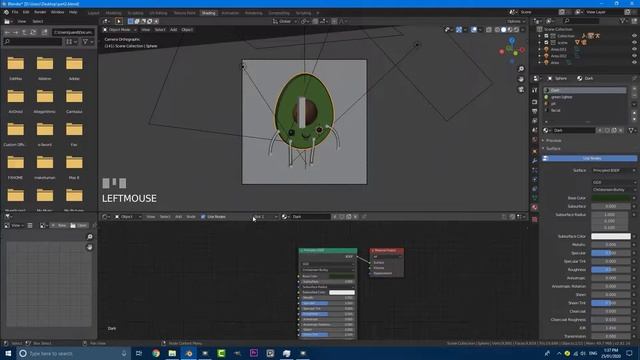Viewport: 640px width, 360px height.
Task: Toggle visibility of Scene row in outliner
Action: point(634,42)
